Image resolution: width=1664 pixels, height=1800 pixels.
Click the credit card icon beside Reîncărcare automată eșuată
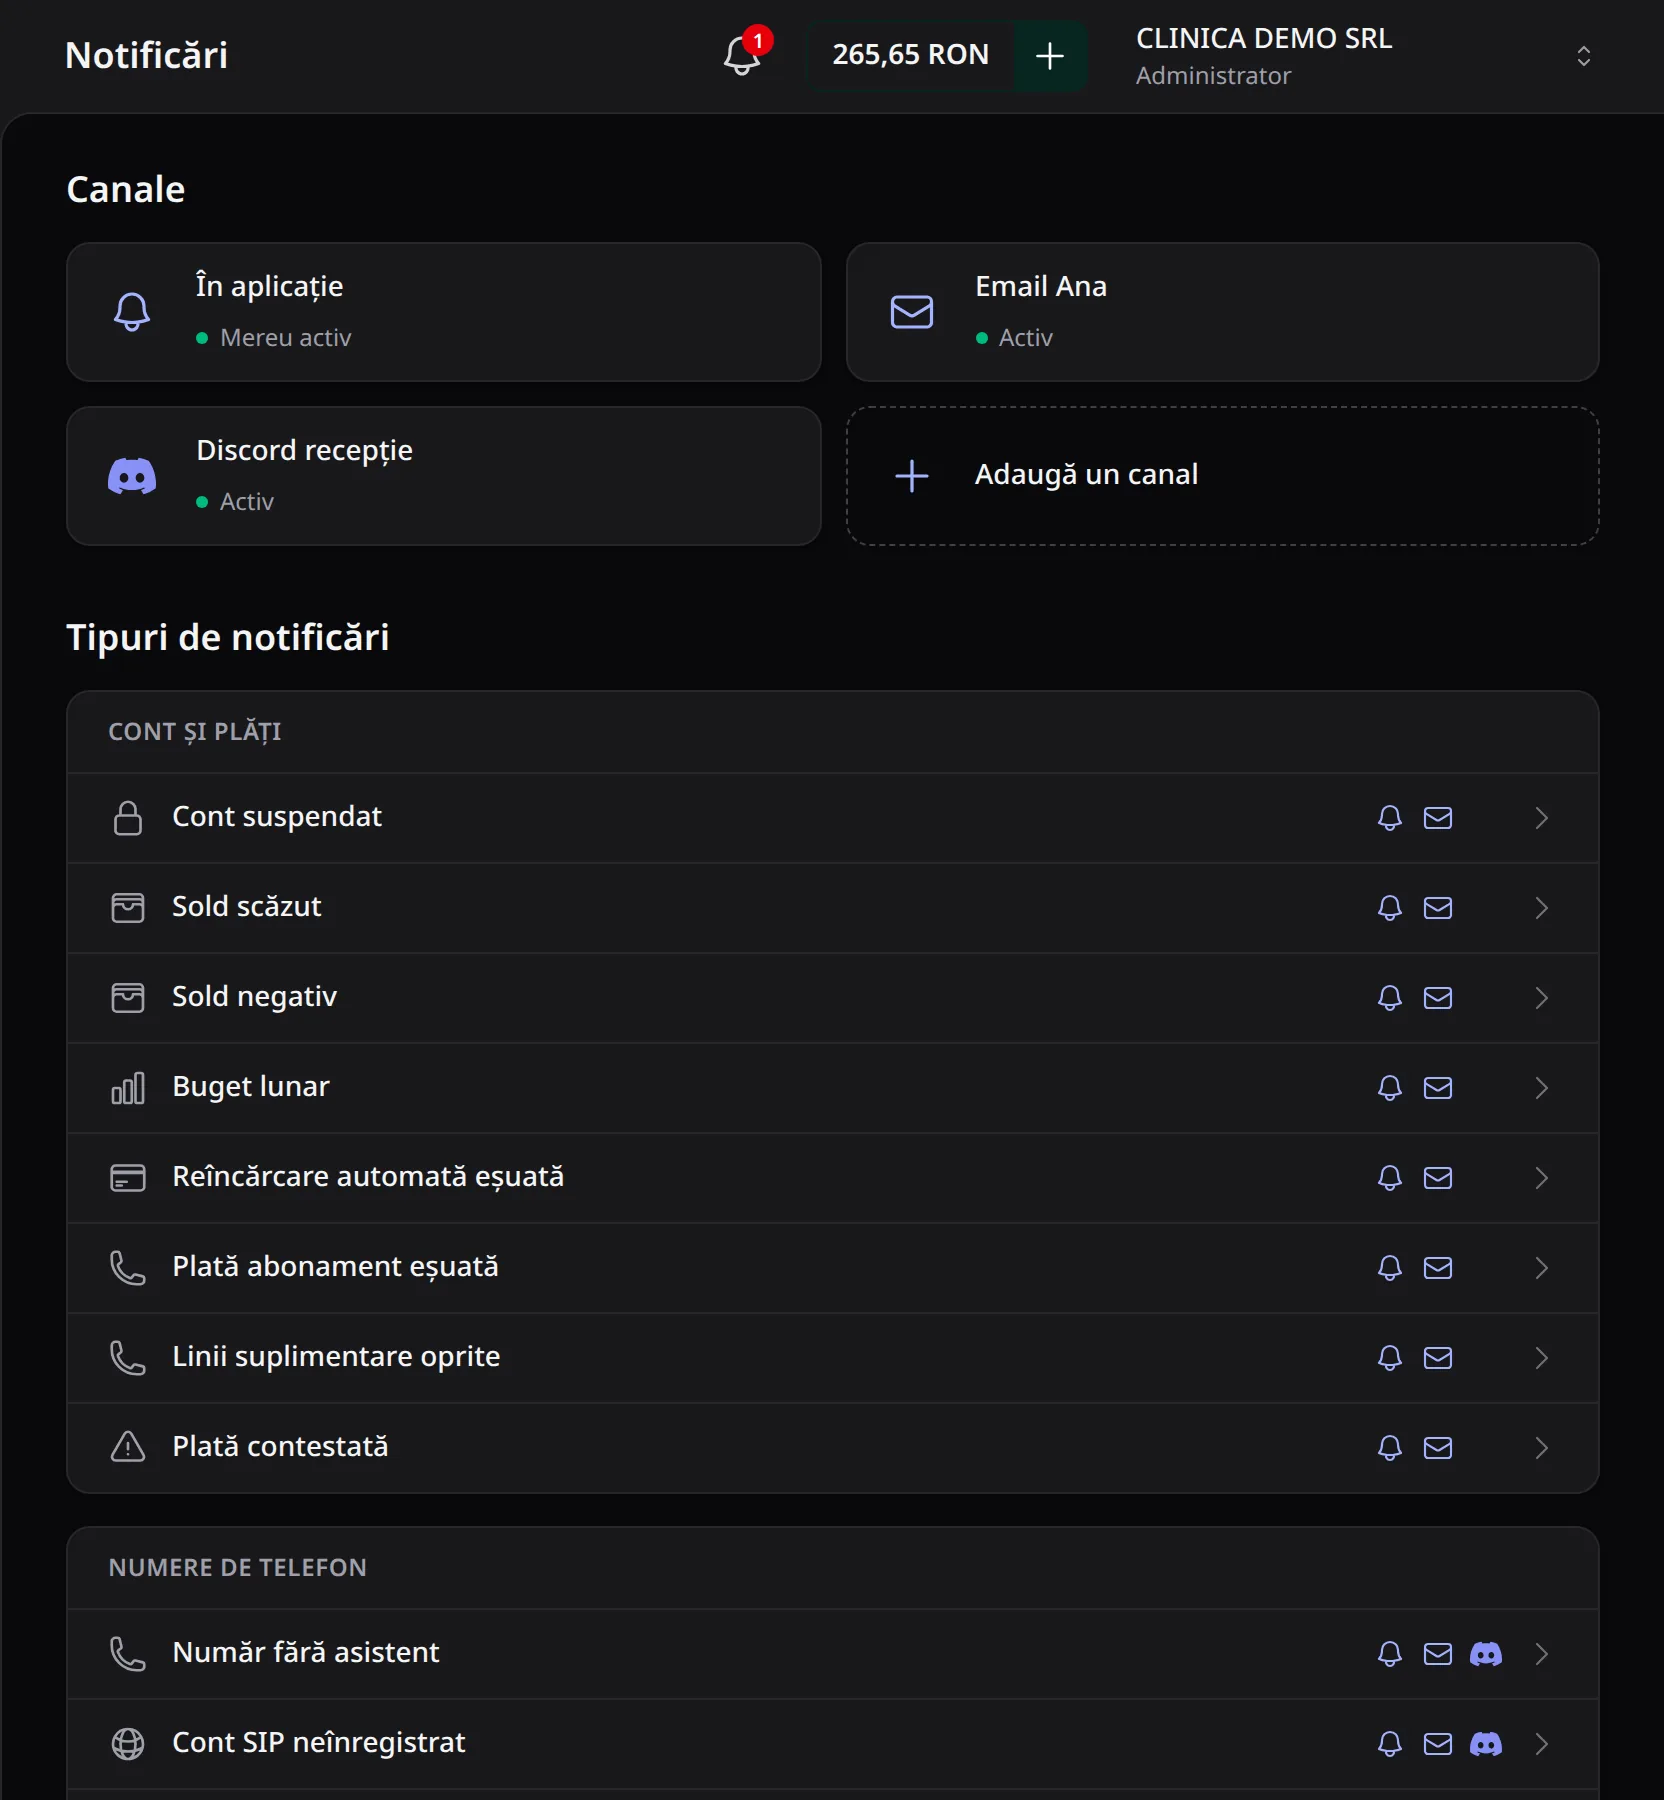tap(128, 1178)
